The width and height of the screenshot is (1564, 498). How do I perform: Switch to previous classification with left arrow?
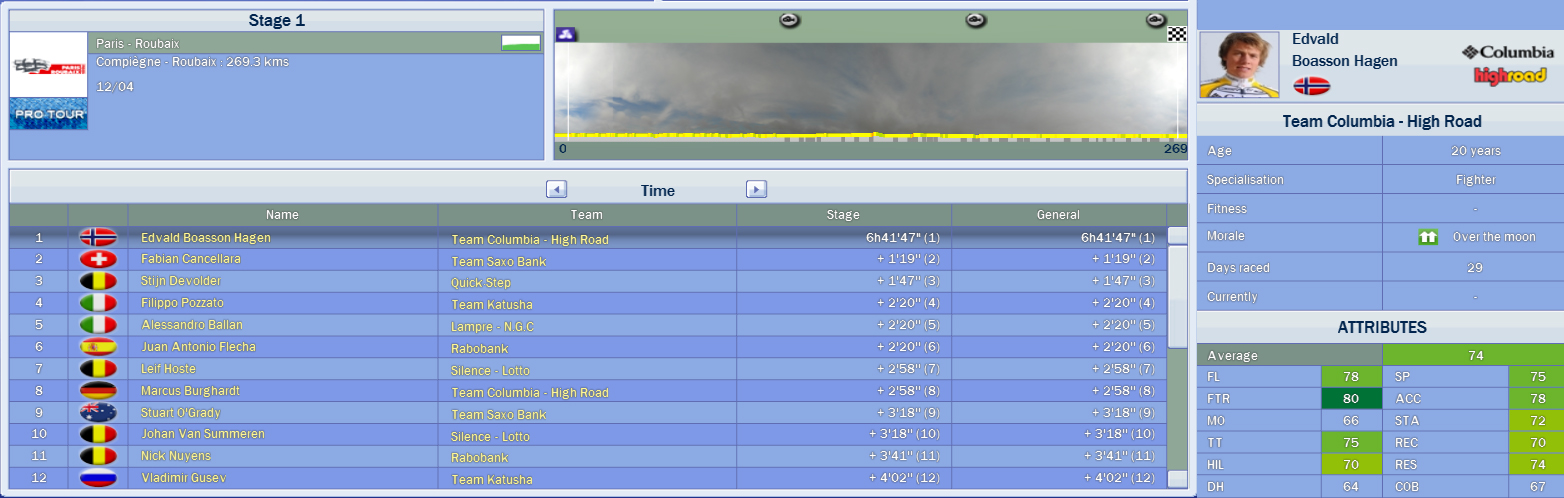(x=557, y=189)
